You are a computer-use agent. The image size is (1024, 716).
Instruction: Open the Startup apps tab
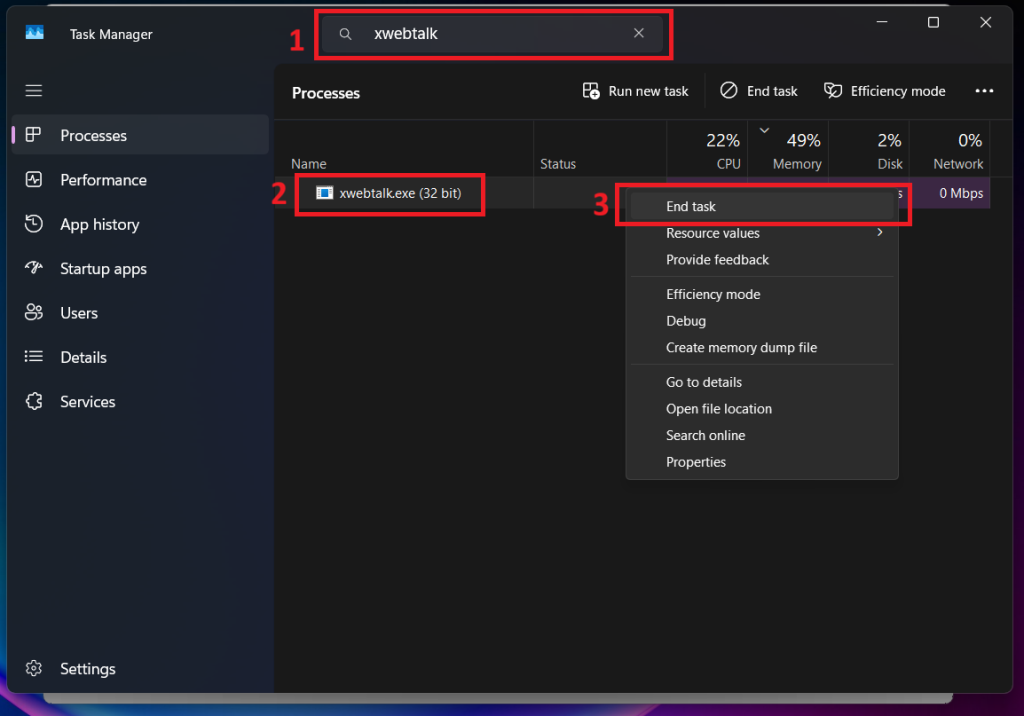tap(140, 268)
